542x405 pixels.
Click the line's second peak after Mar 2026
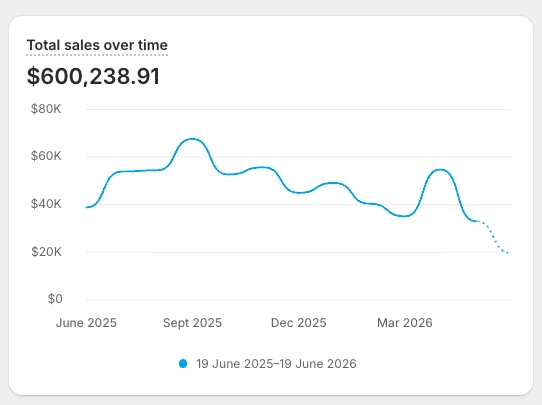440,170
